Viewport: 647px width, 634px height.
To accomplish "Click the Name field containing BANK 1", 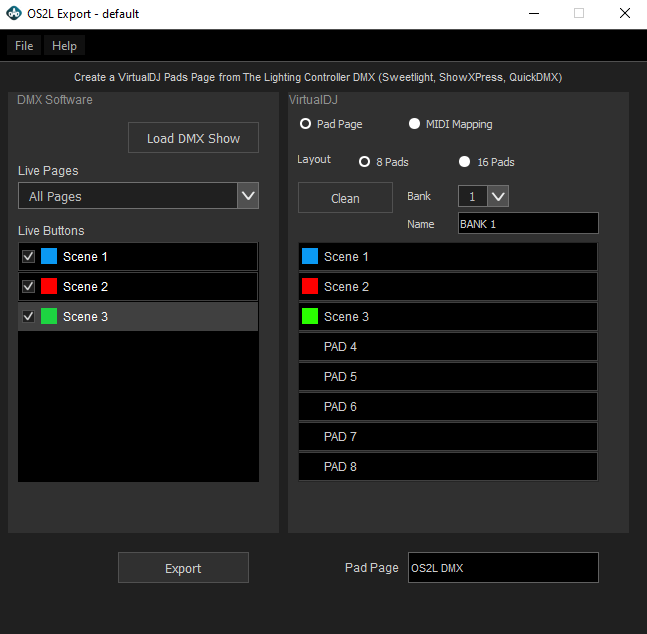I will click(528, 223).
